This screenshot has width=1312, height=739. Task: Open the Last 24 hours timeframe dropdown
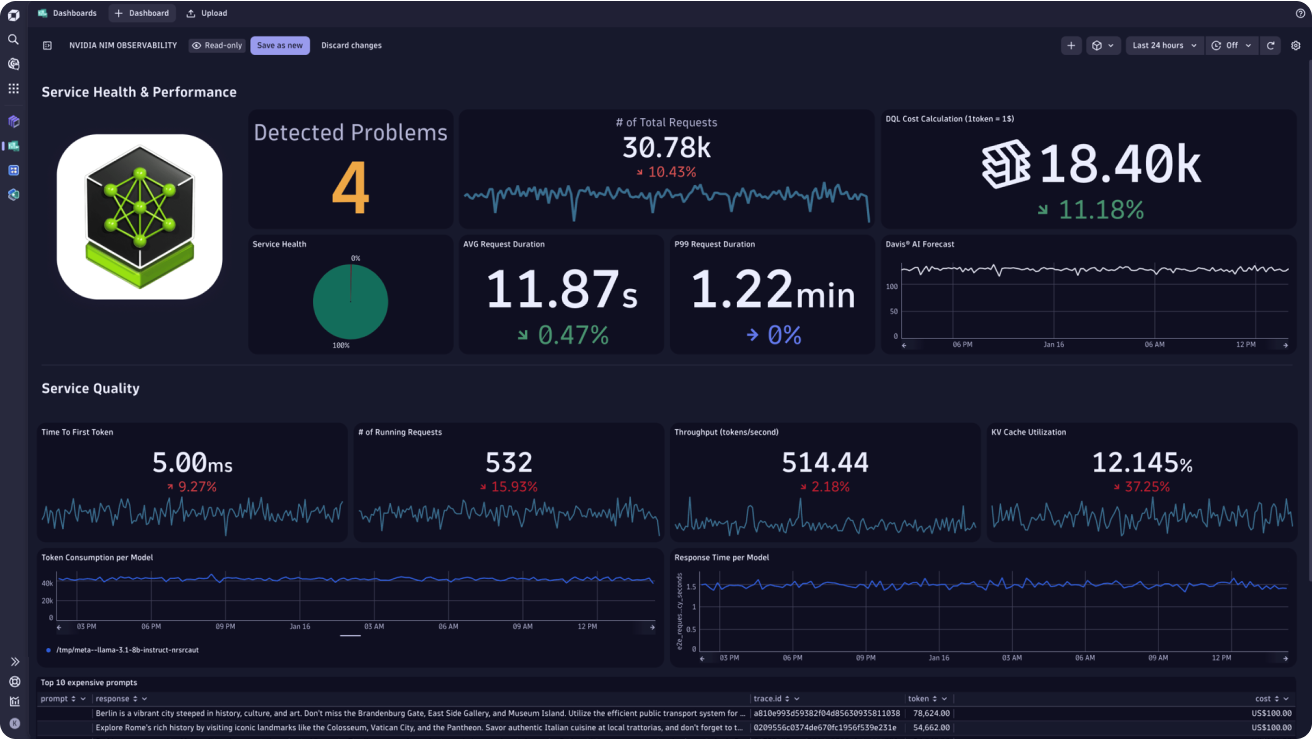(x=1164, y=45)
